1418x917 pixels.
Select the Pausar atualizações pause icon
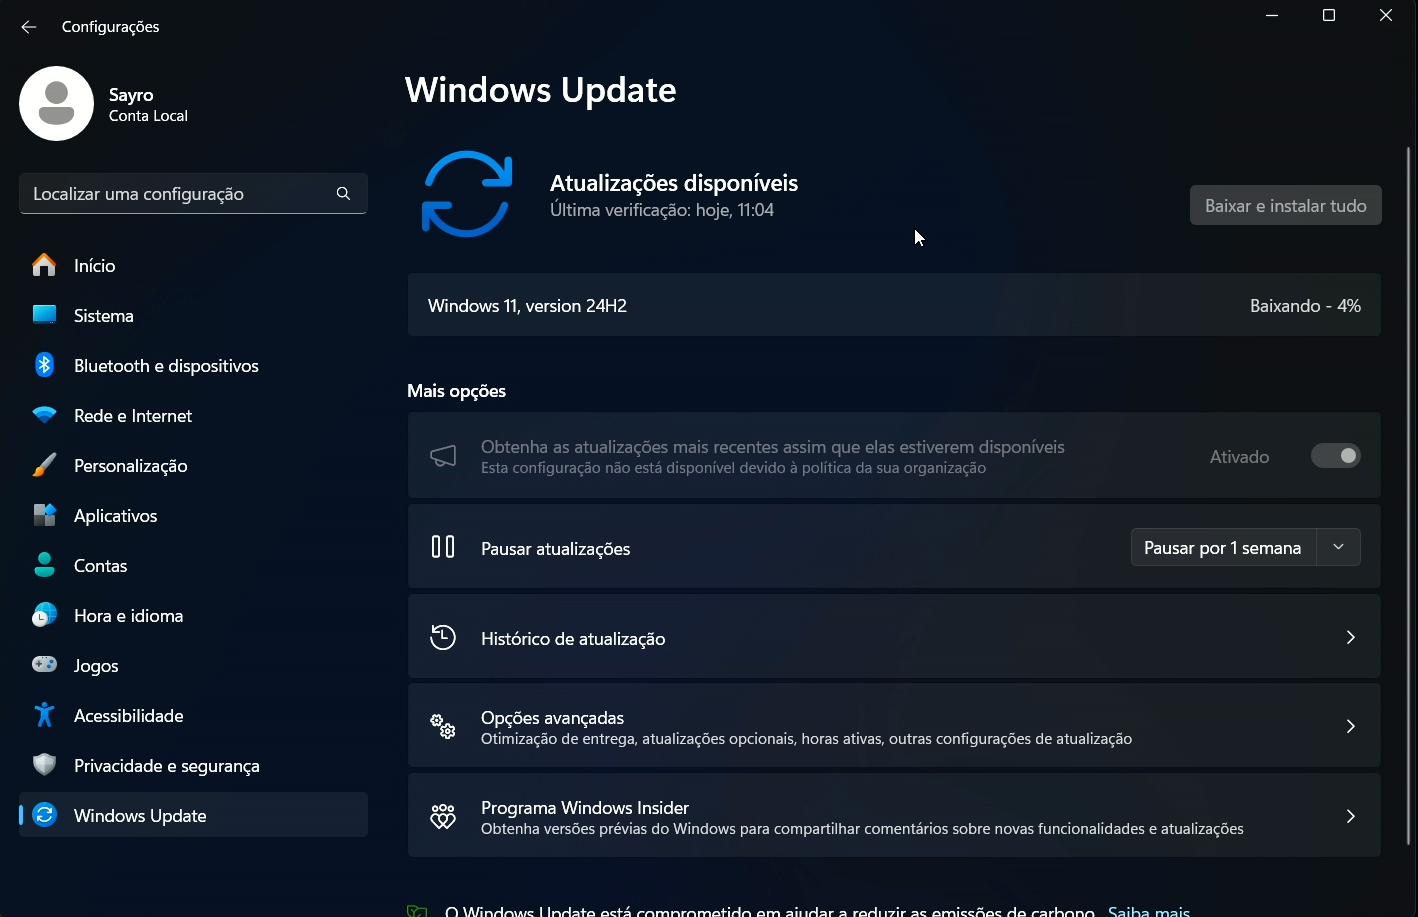pos(443,547)
